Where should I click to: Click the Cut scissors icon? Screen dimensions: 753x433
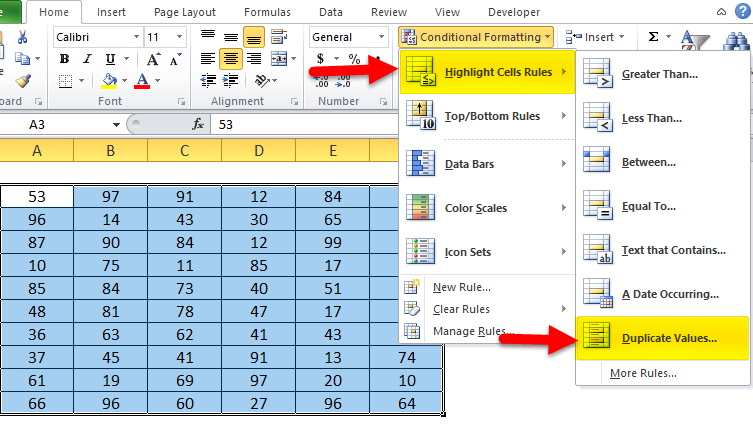22,37
